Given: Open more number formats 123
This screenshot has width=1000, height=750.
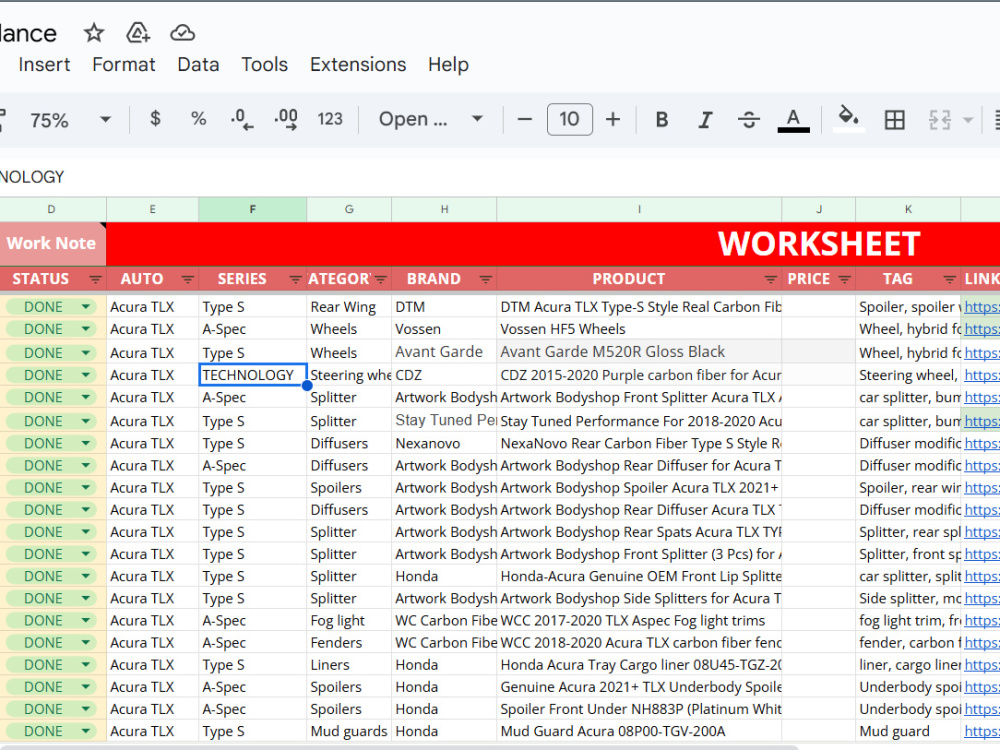Looking at the screenshot, I should click(330, 119).
